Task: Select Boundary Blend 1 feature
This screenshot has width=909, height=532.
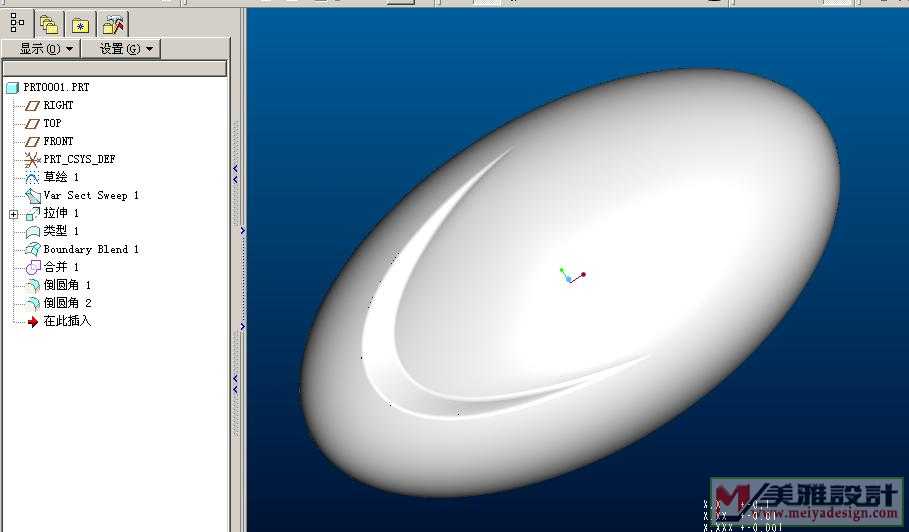Action: [x=91, y=249]
